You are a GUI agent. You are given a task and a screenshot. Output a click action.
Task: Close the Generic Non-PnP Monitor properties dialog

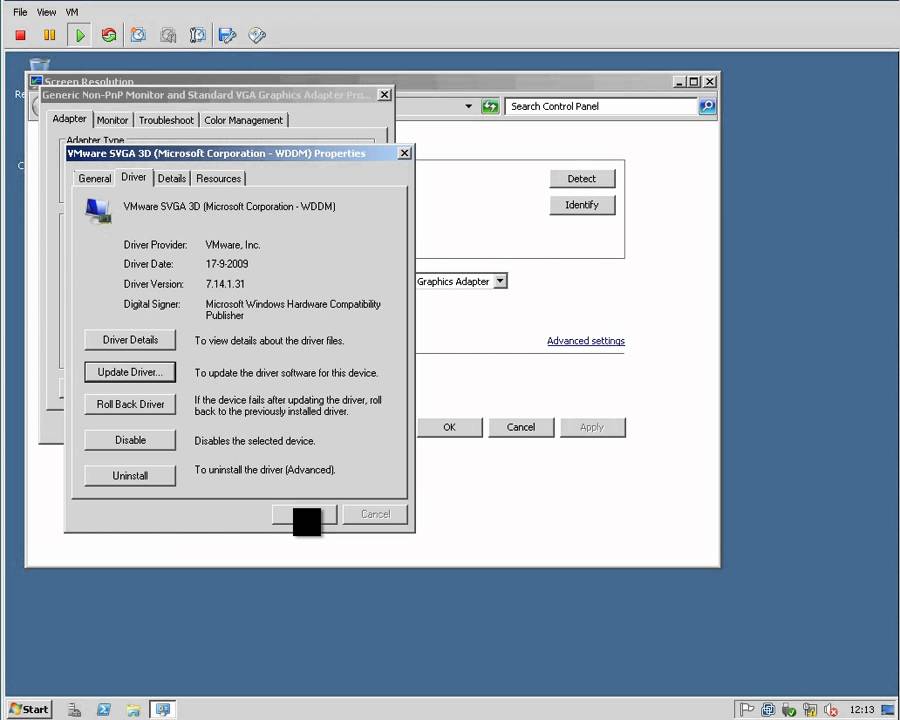pyautogui.click(x=385, y=94)
